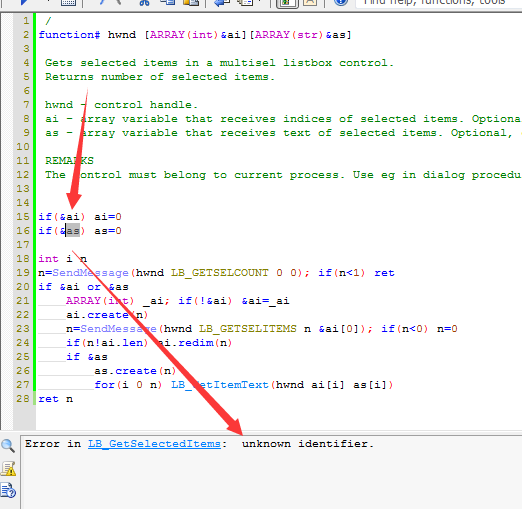Open the keyboard icon in toolbar

[68, 3]
